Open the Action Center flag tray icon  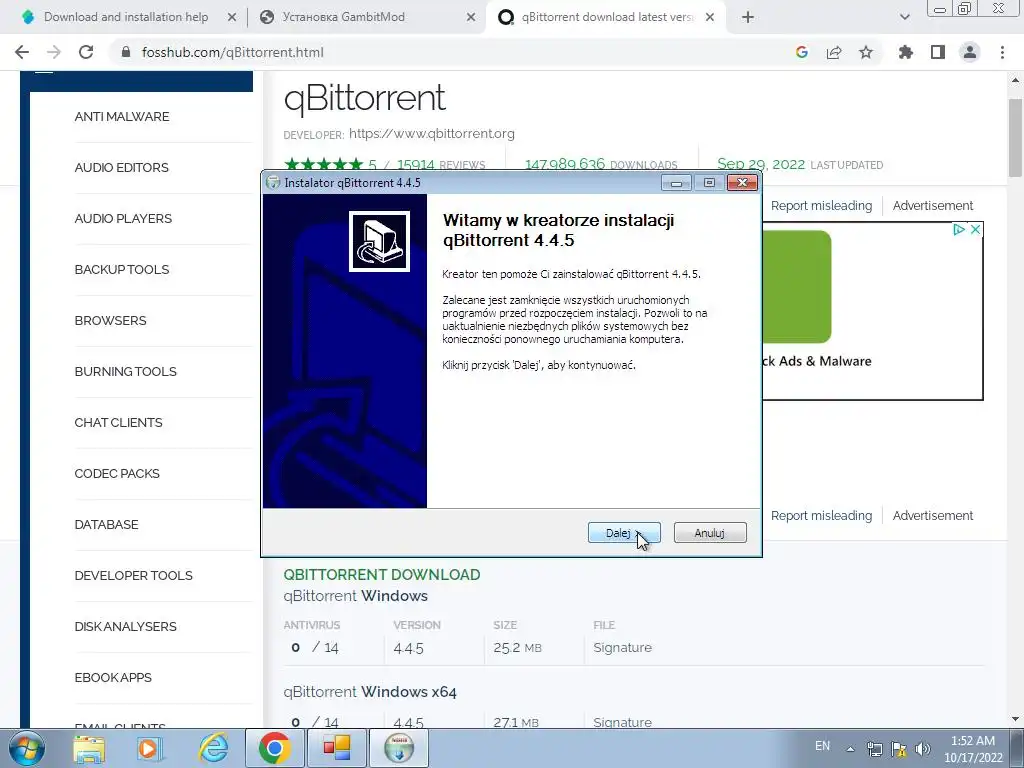click(x=899, y=749)
